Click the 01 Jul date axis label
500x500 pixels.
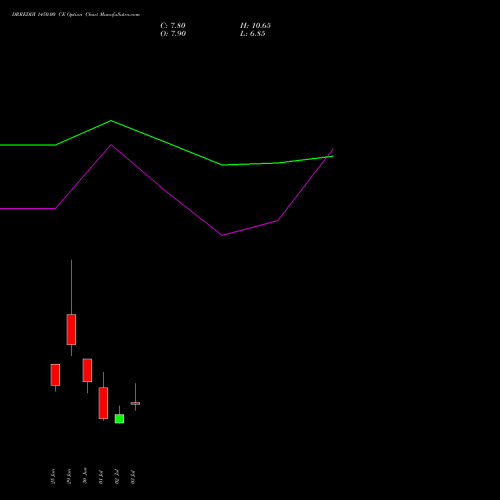[101, 477]
